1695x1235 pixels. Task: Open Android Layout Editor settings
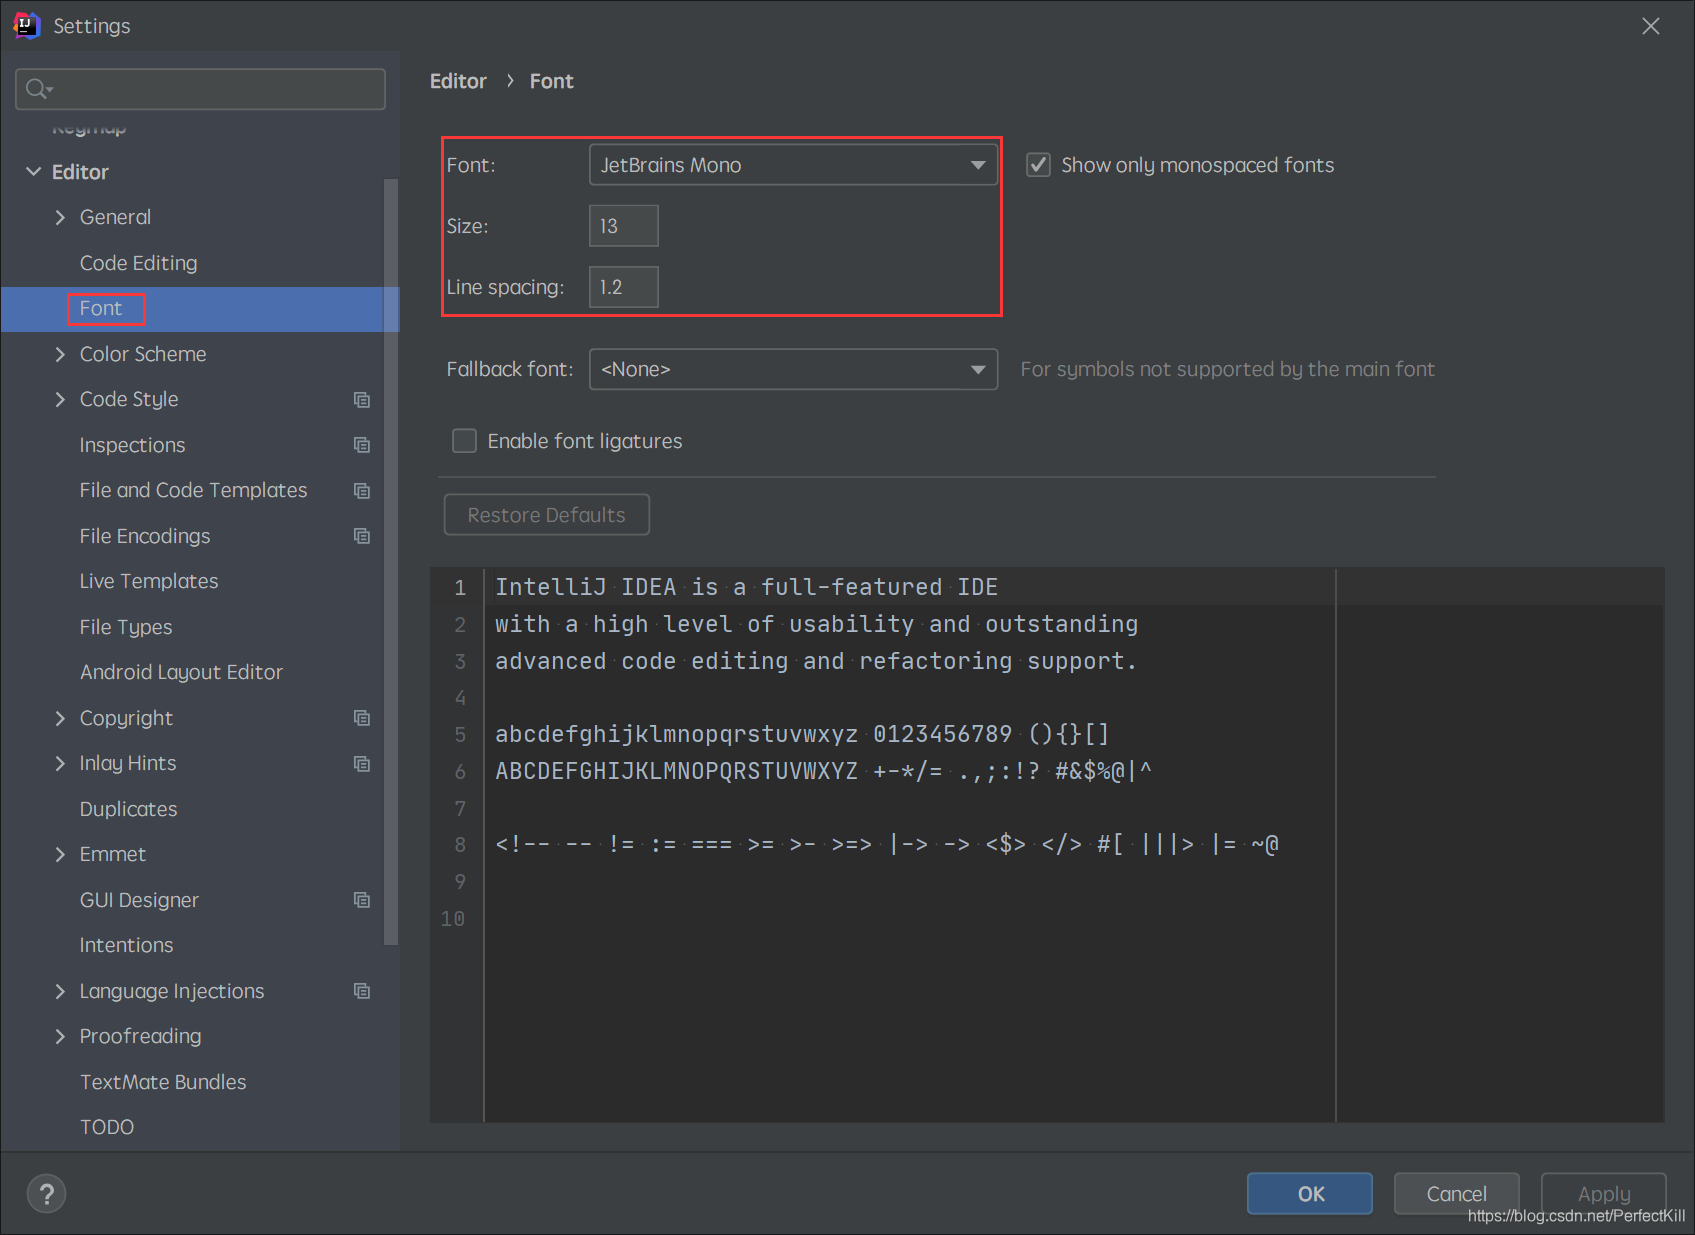pos(181,672)
